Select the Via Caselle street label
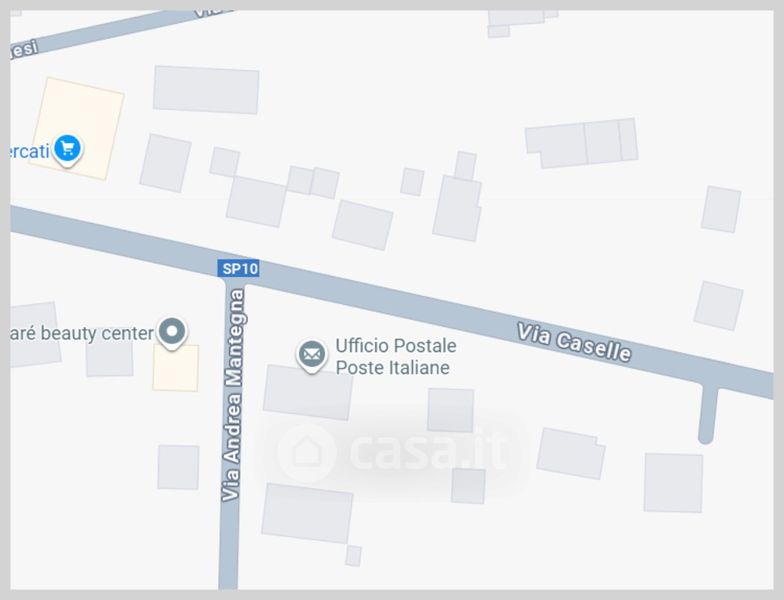 pos(574,343)
